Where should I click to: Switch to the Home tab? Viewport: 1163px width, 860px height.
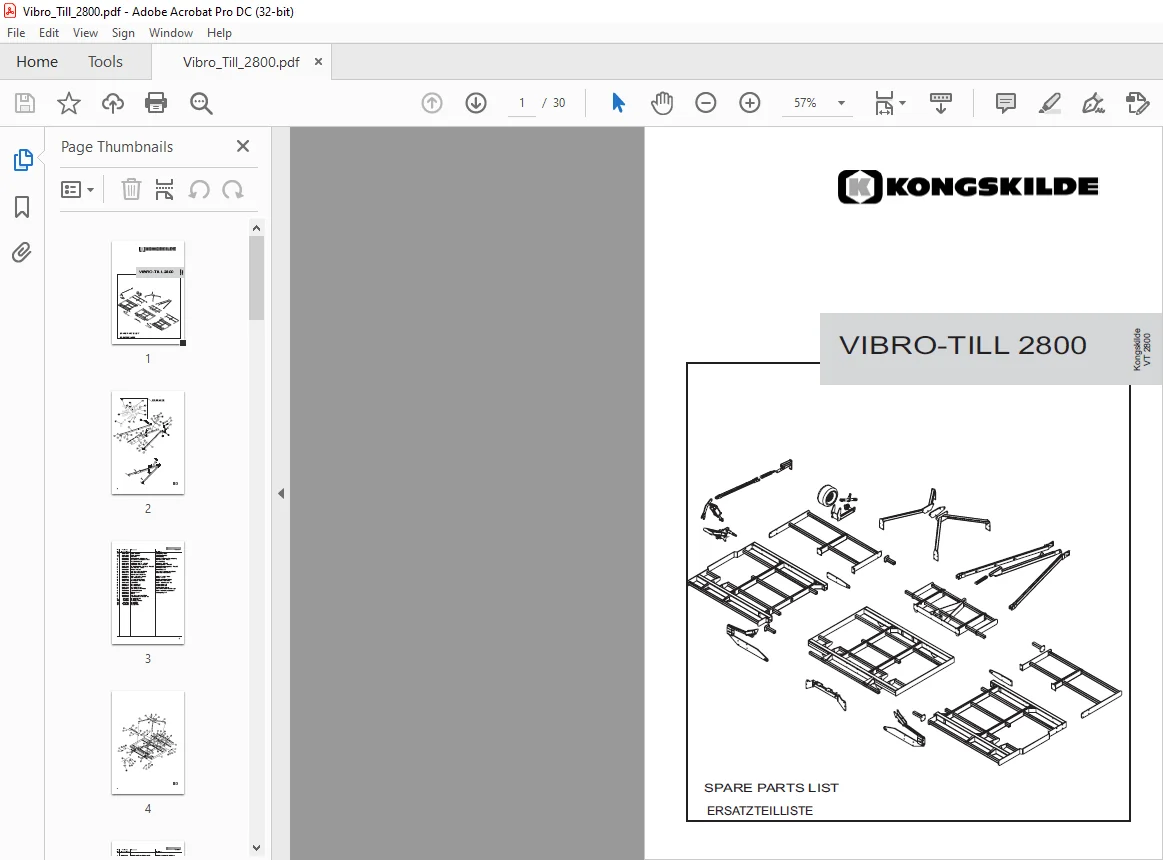pos(37,62)
